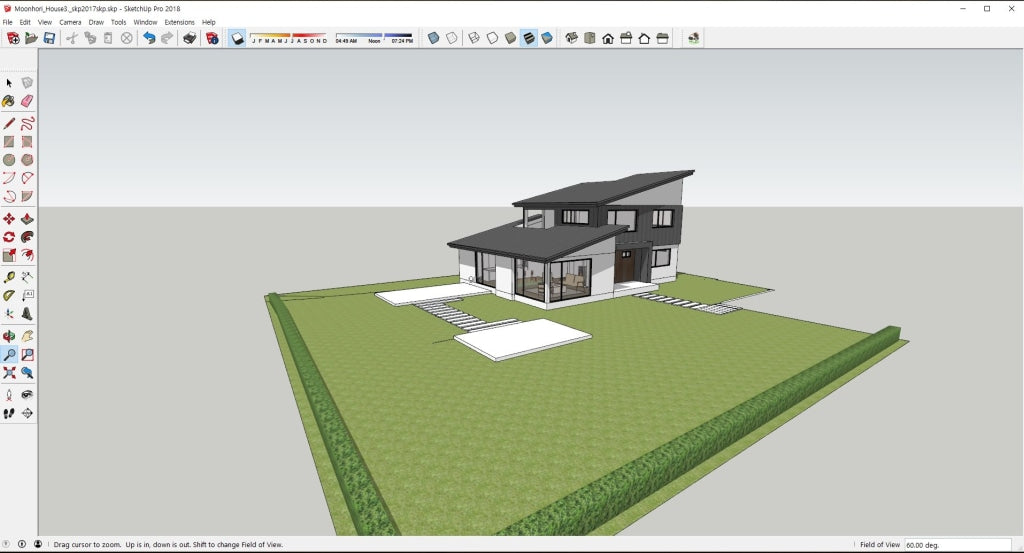
Task: Open the Window menu
Action: [x=145, y=22]
